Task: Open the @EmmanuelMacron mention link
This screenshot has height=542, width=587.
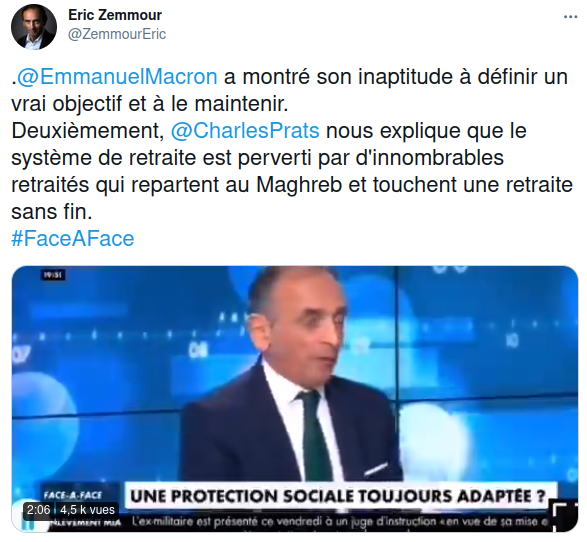Action: 117,77
